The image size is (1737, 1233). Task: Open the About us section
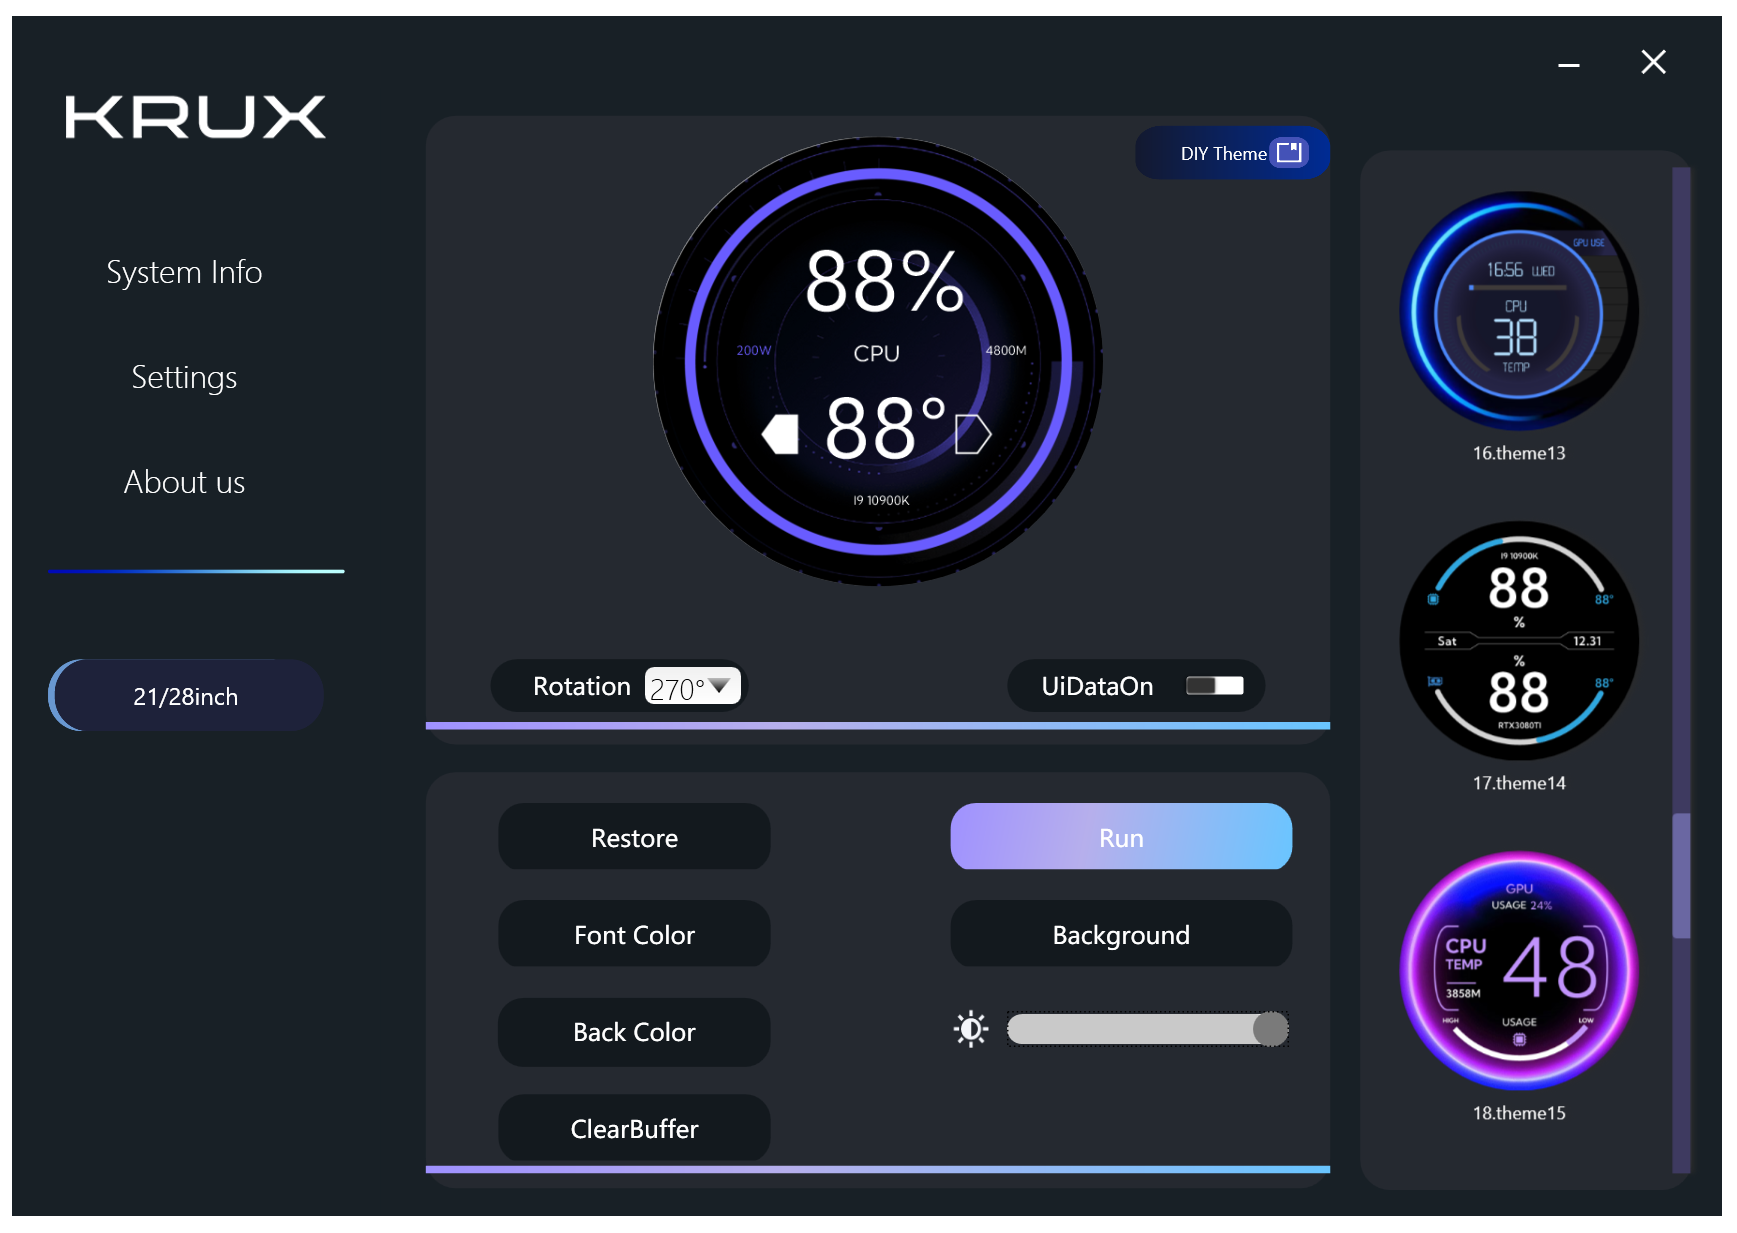(x=184, y=482)
